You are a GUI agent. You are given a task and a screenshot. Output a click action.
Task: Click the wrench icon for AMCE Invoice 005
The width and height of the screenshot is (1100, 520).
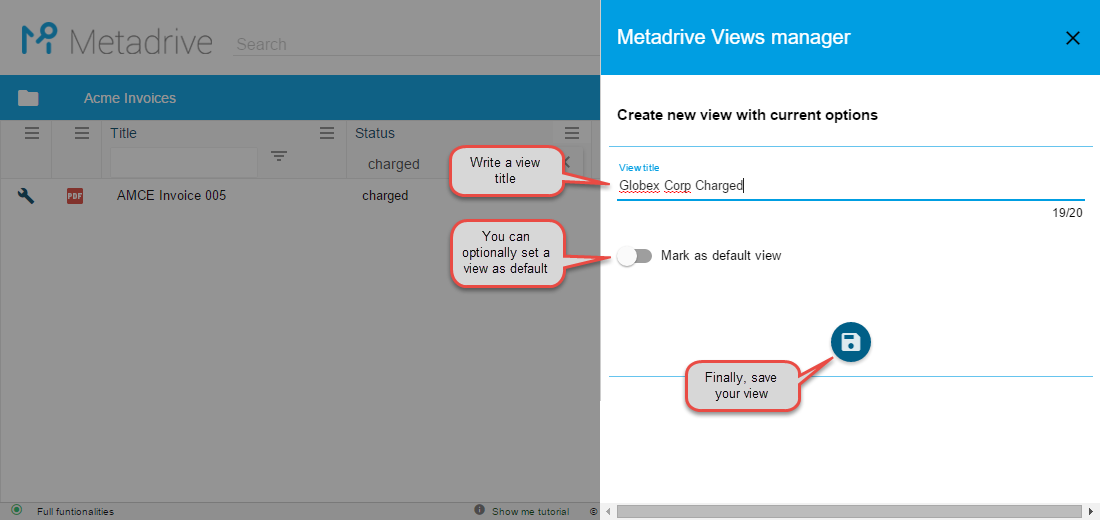coord(25,196)
